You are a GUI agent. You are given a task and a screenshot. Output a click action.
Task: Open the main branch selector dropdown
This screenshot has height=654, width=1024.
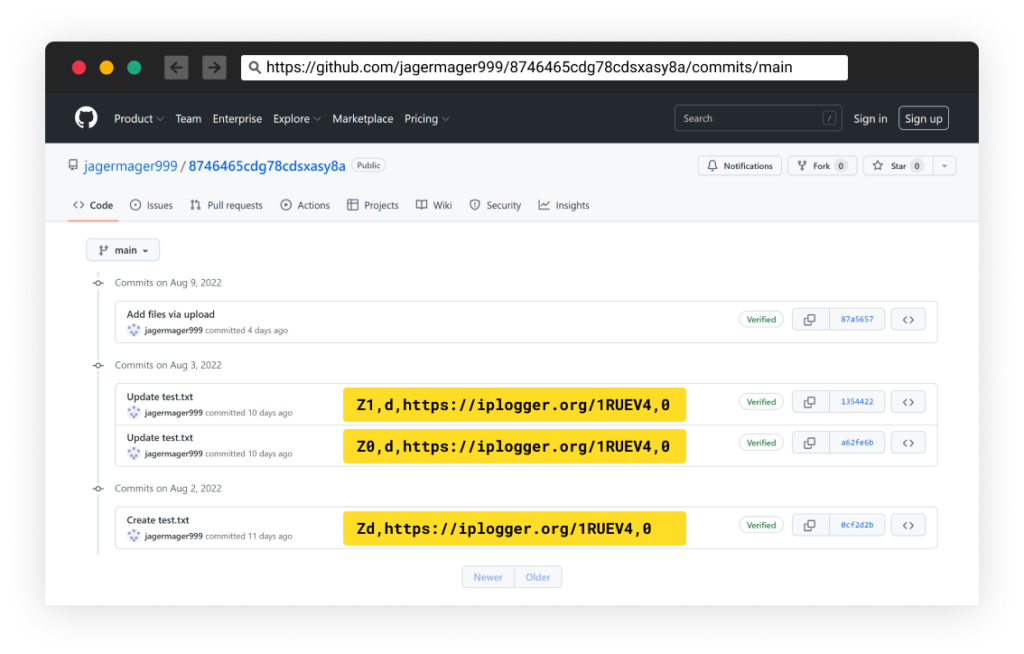pos(123,250)
